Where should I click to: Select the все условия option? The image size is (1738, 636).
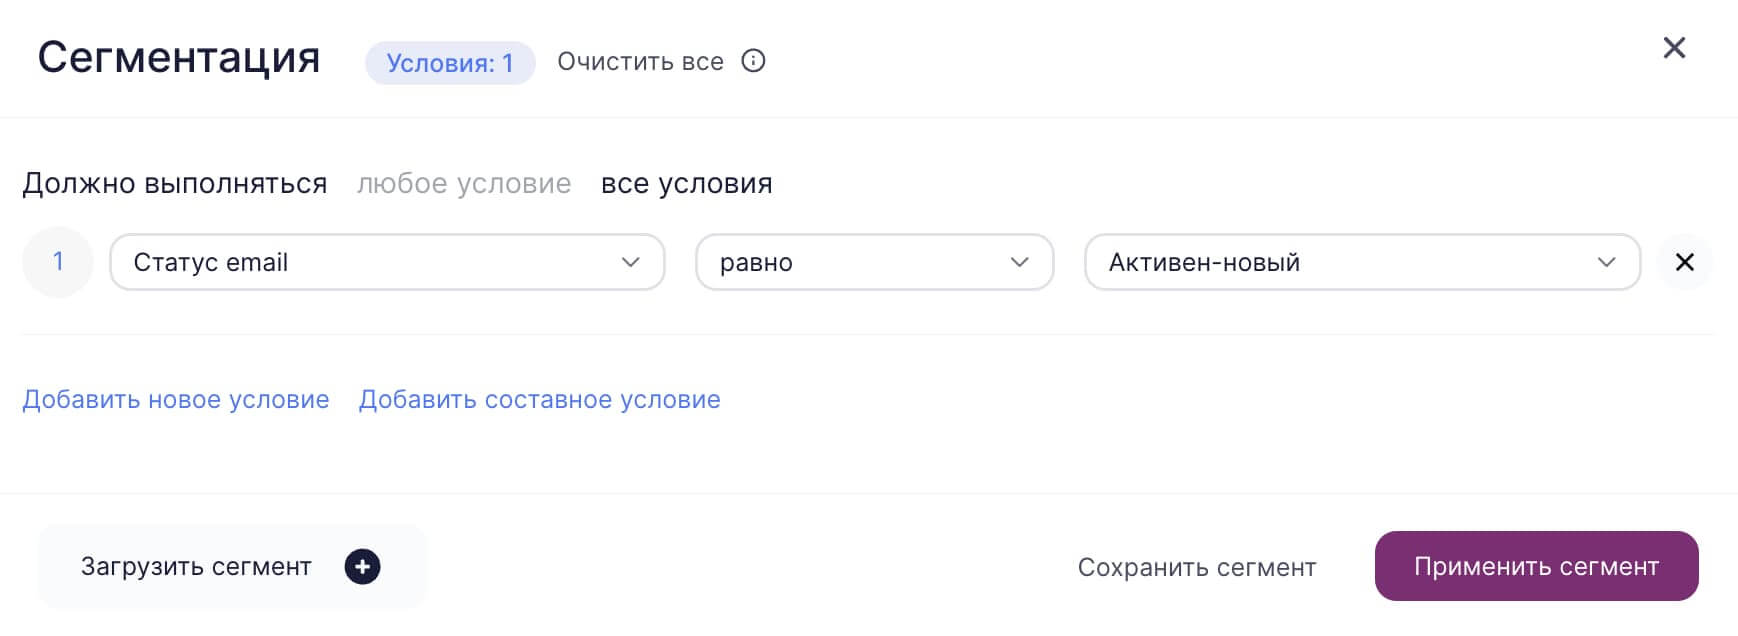point(687,184)
